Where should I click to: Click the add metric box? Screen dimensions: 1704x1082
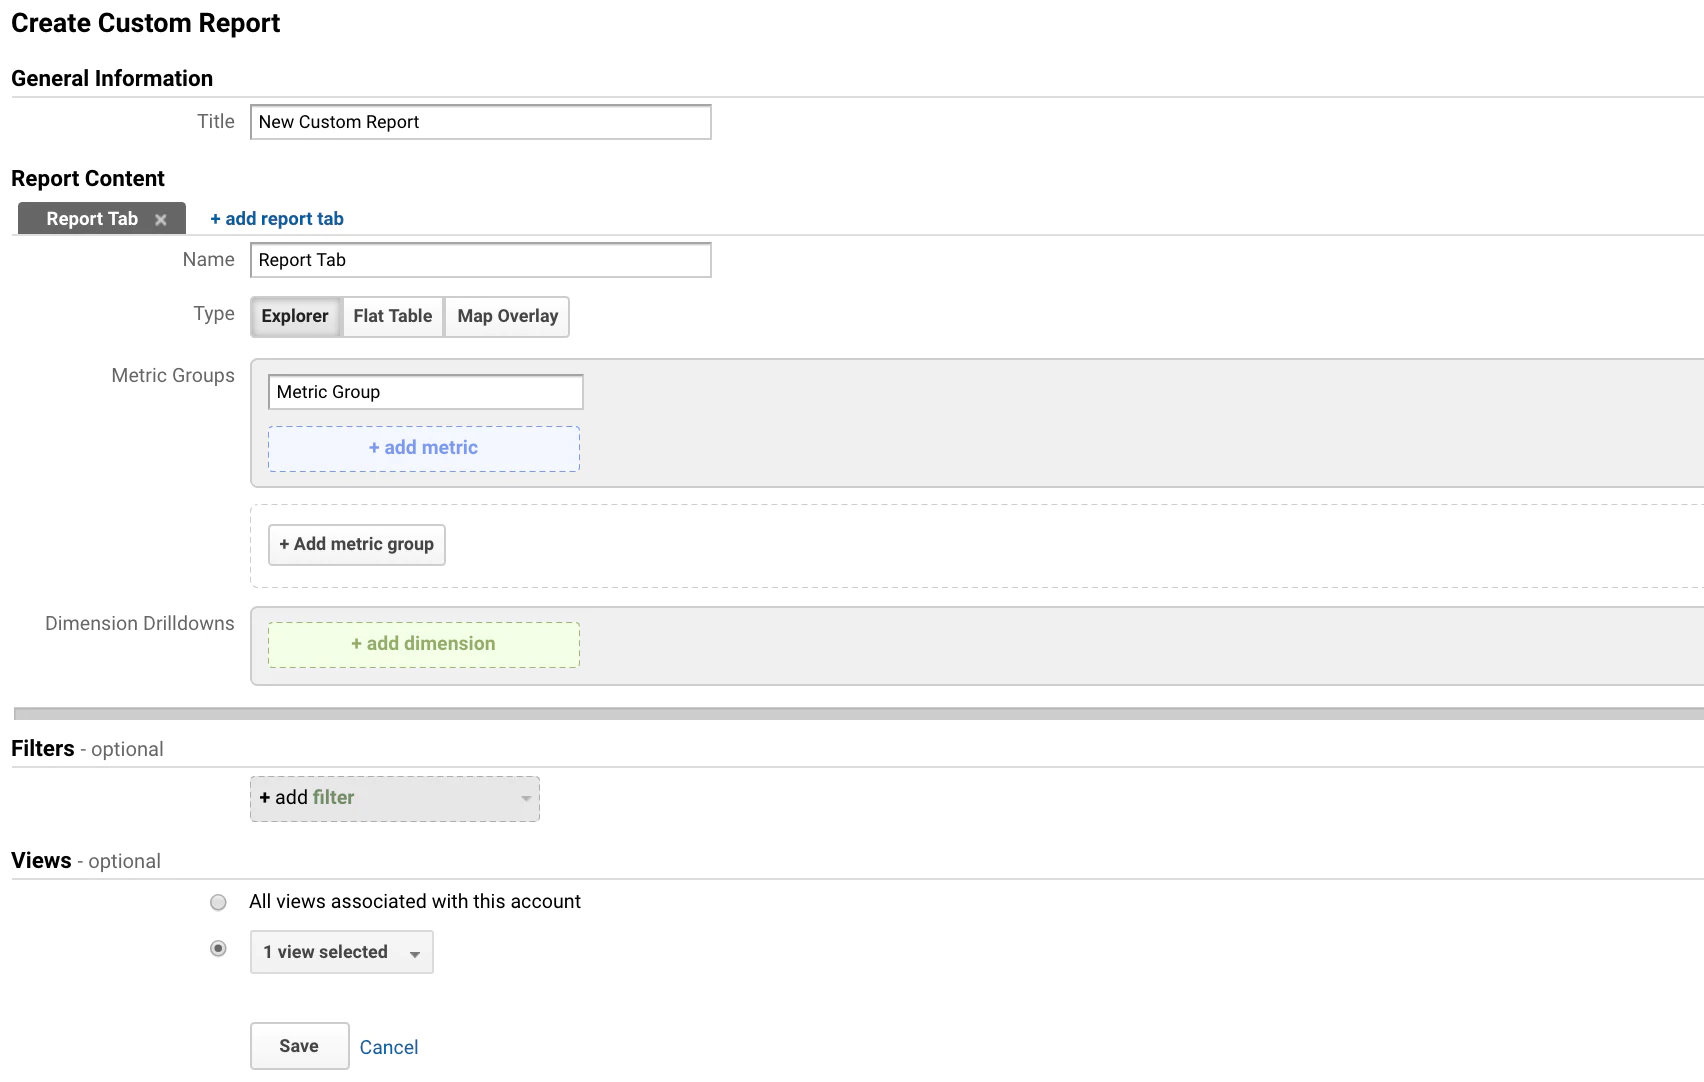tap(424, 449)
